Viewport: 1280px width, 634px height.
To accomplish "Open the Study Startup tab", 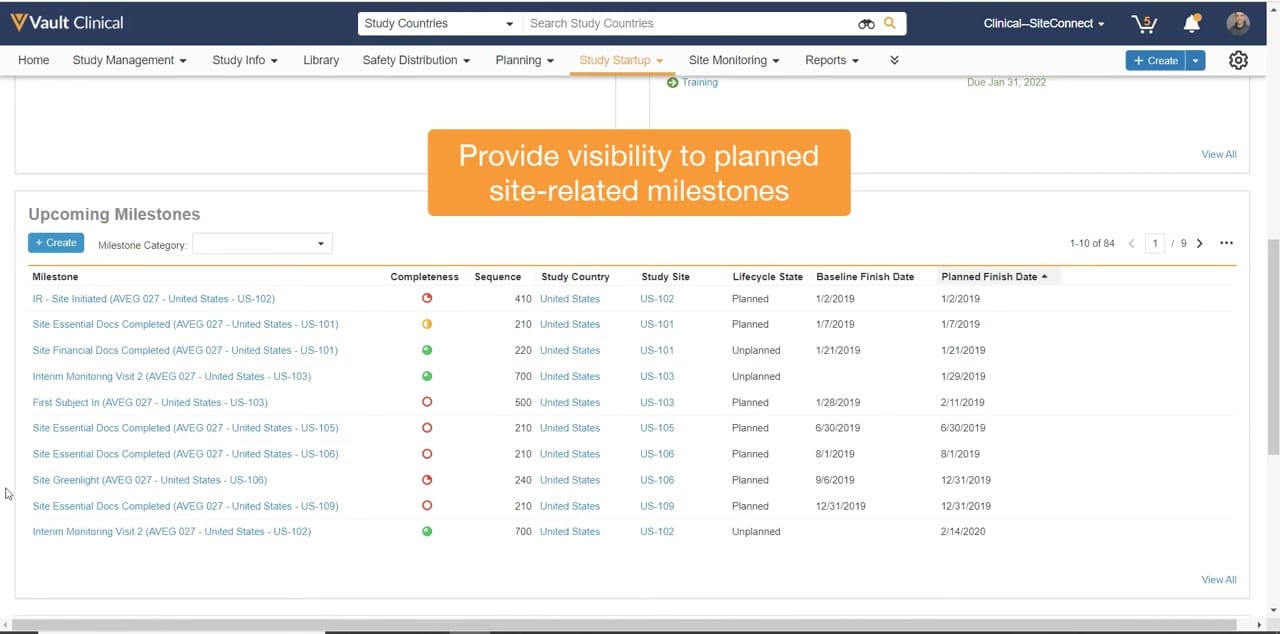I will tap(621, 60).
